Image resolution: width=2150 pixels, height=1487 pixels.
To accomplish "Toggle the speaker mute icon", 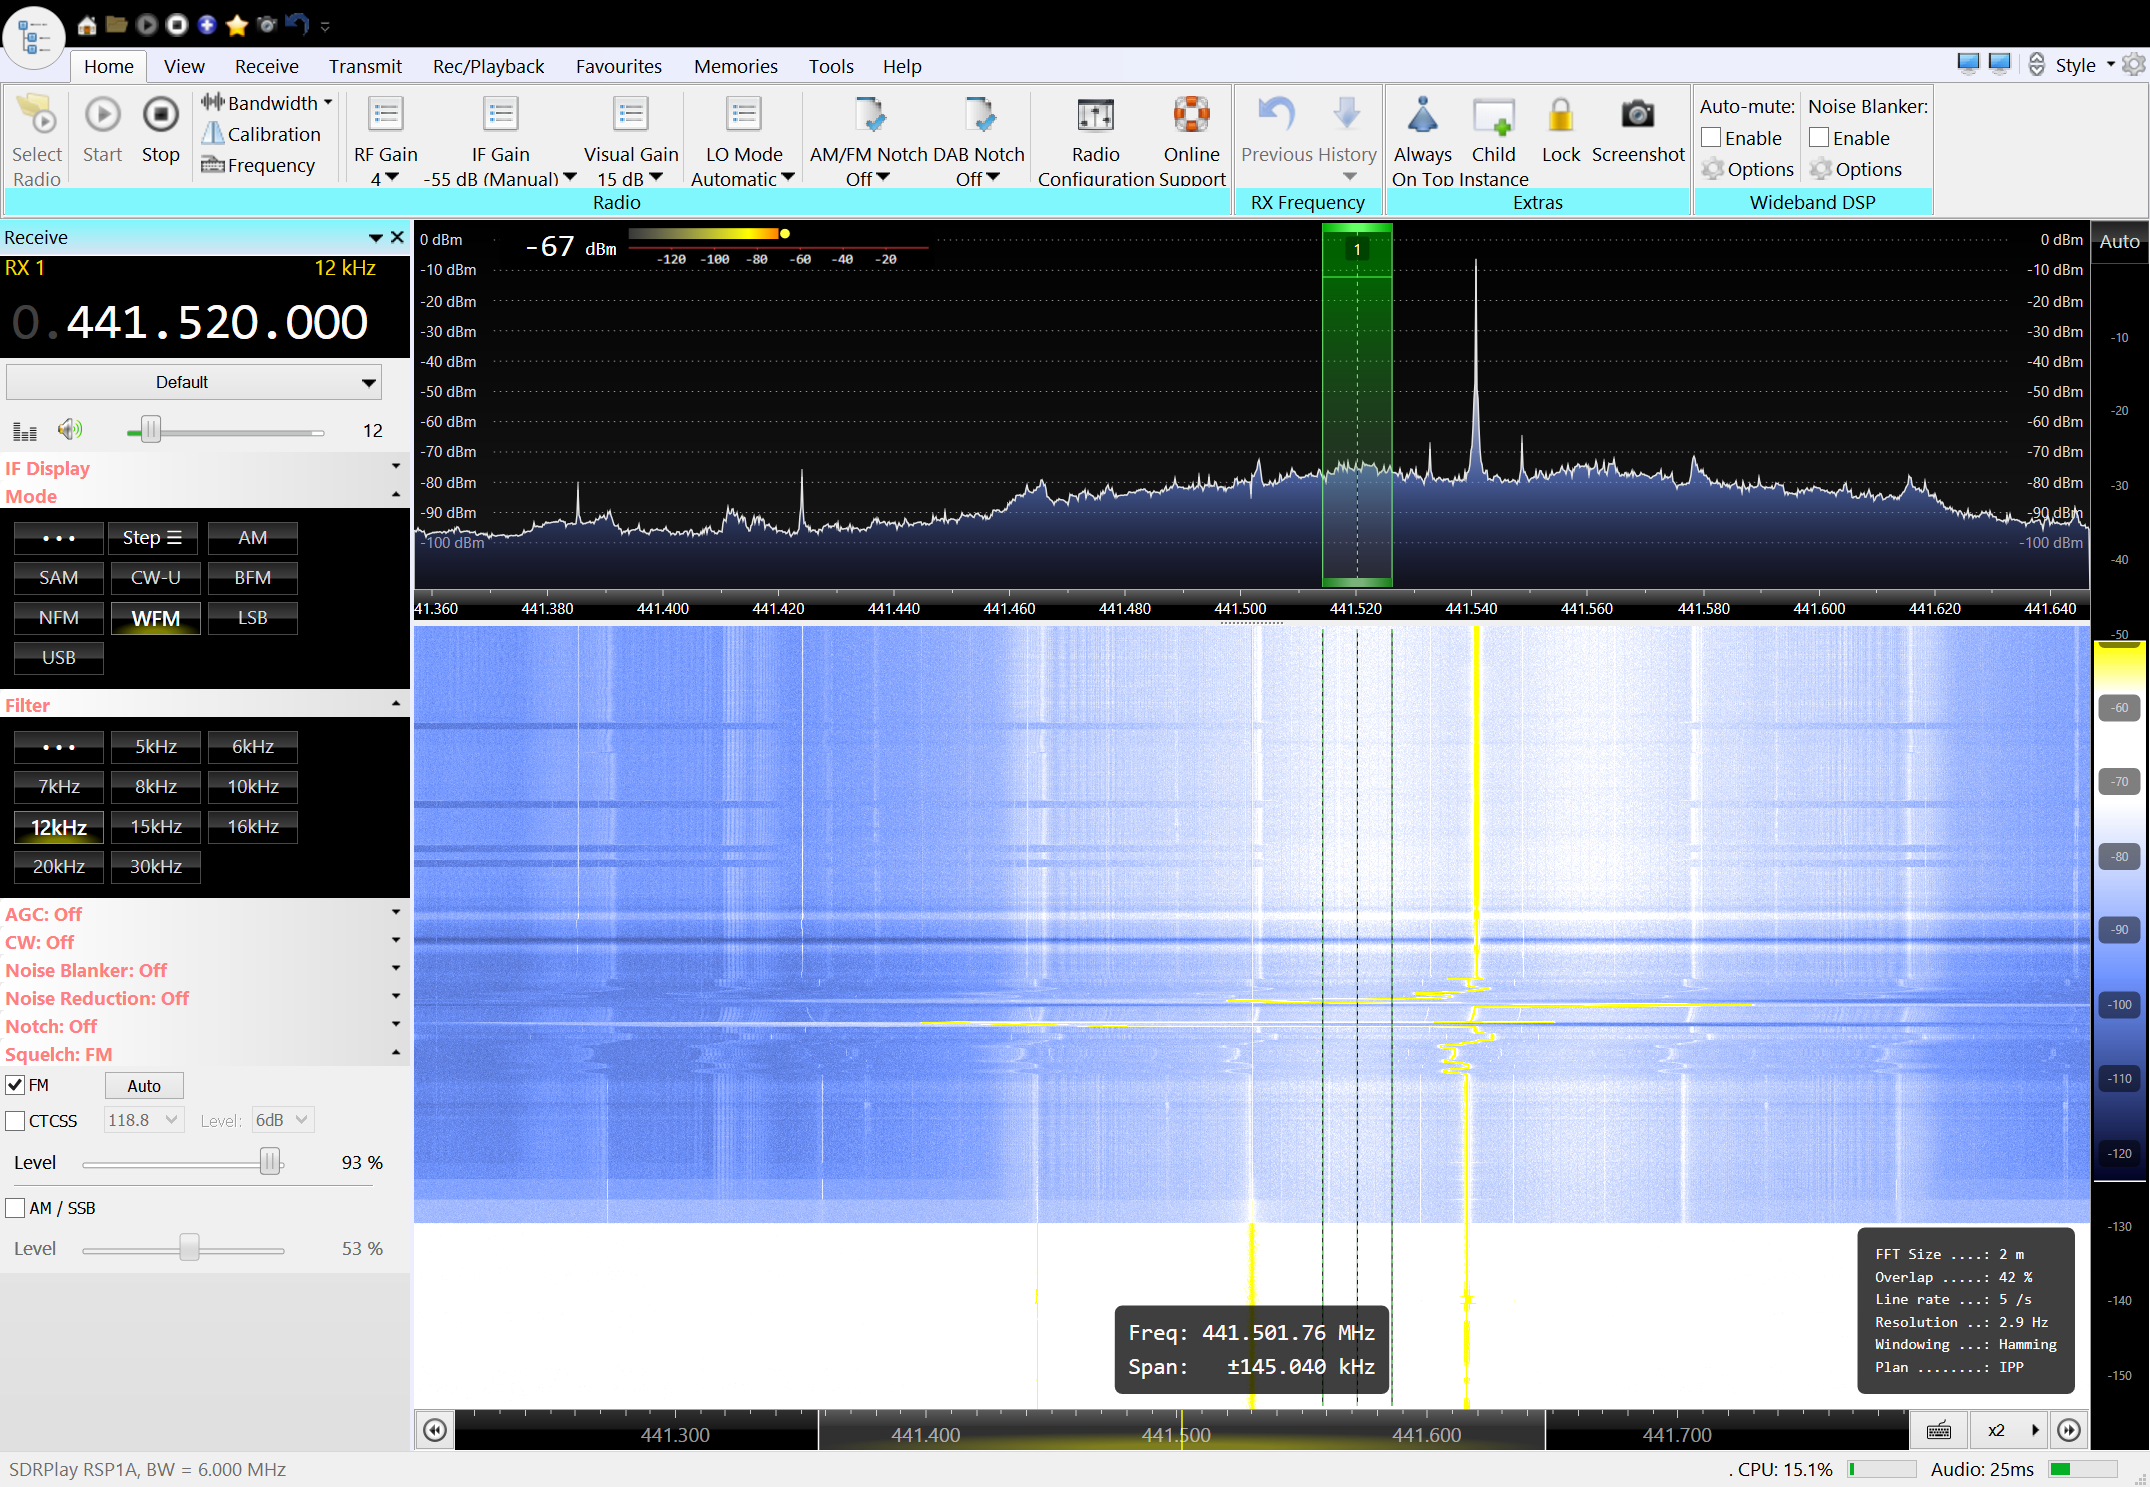I will [70, 430].
